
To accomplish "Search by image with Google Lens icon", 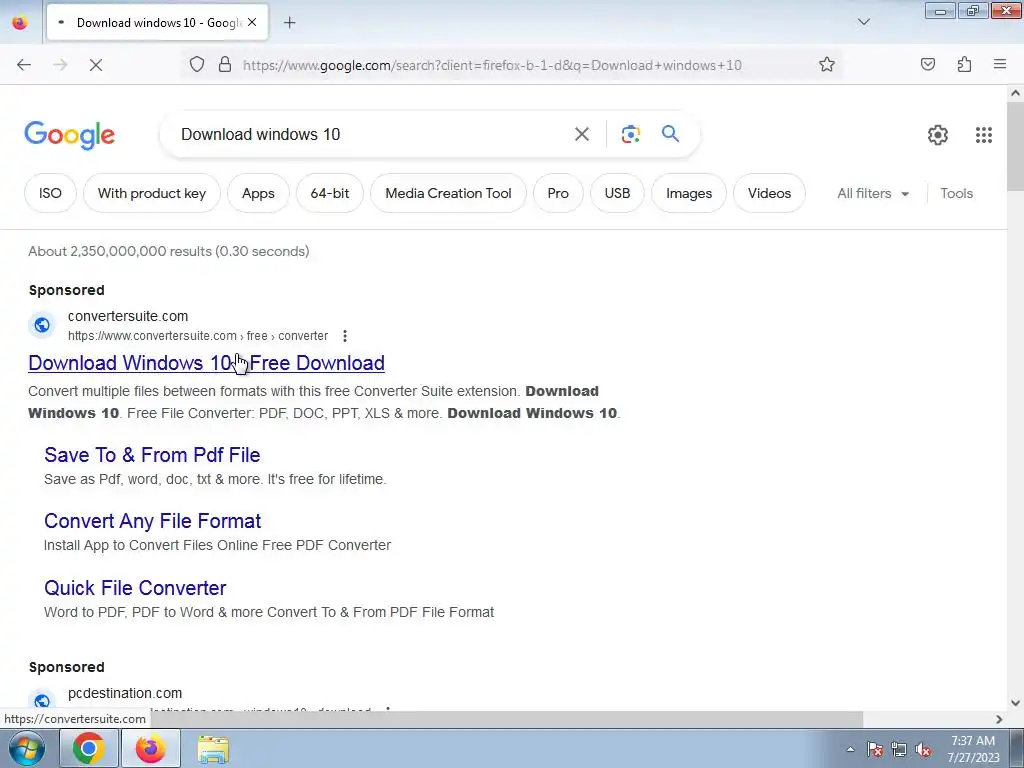I will [x=630, y=134].
